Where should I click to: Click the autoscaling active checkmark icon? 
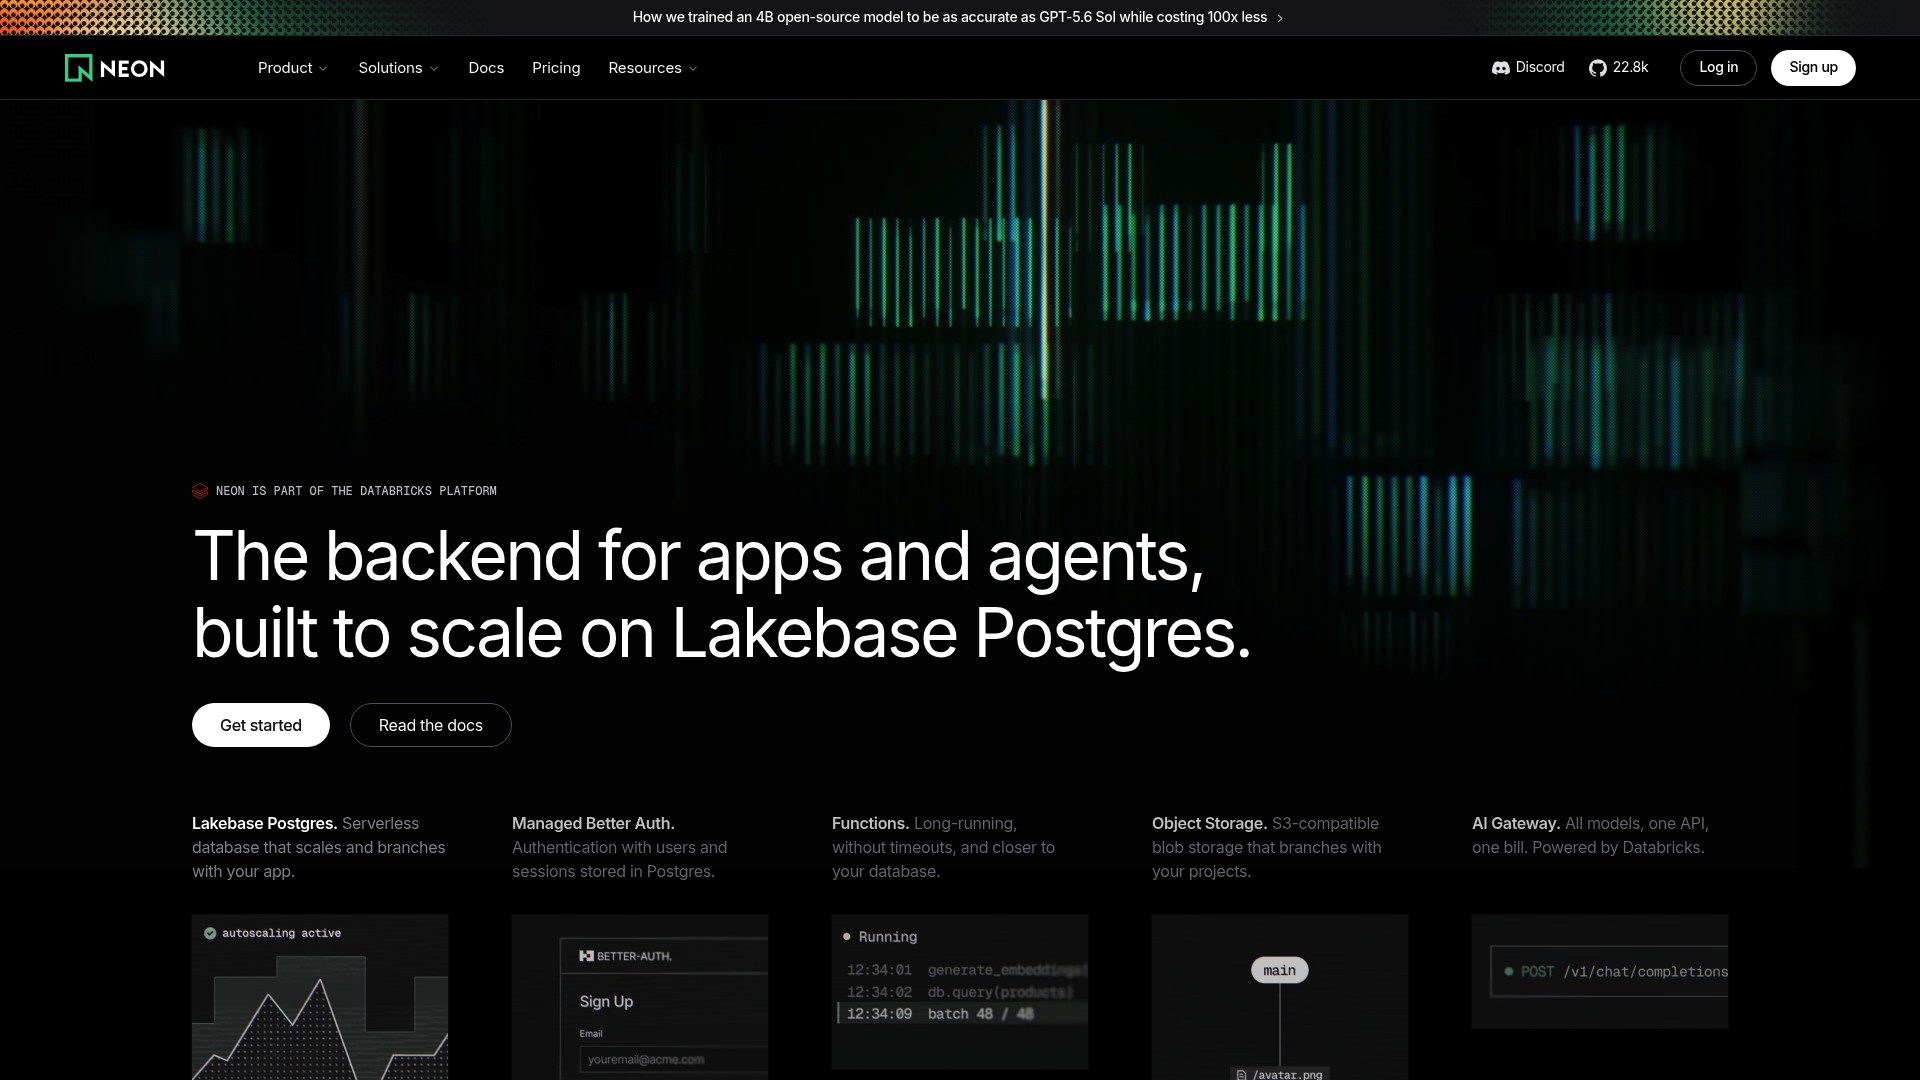[x=210, y=933]
